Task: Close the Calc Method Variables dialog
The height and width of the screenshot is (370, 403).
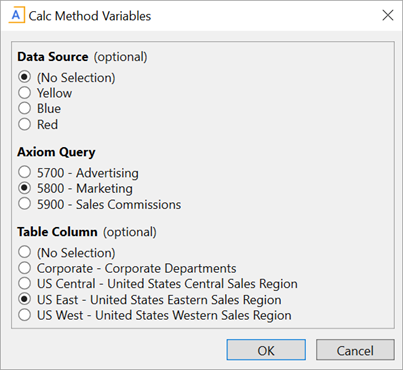Action: coord(388,15)
